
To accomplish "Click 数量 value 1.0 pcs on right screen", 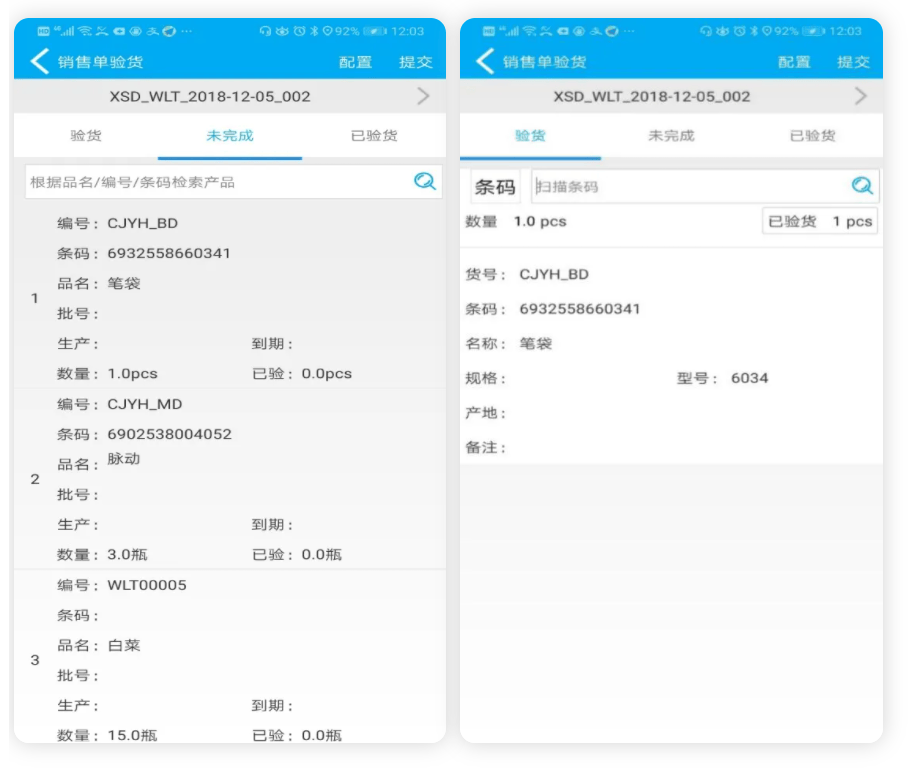I will [x=540, y=222].
